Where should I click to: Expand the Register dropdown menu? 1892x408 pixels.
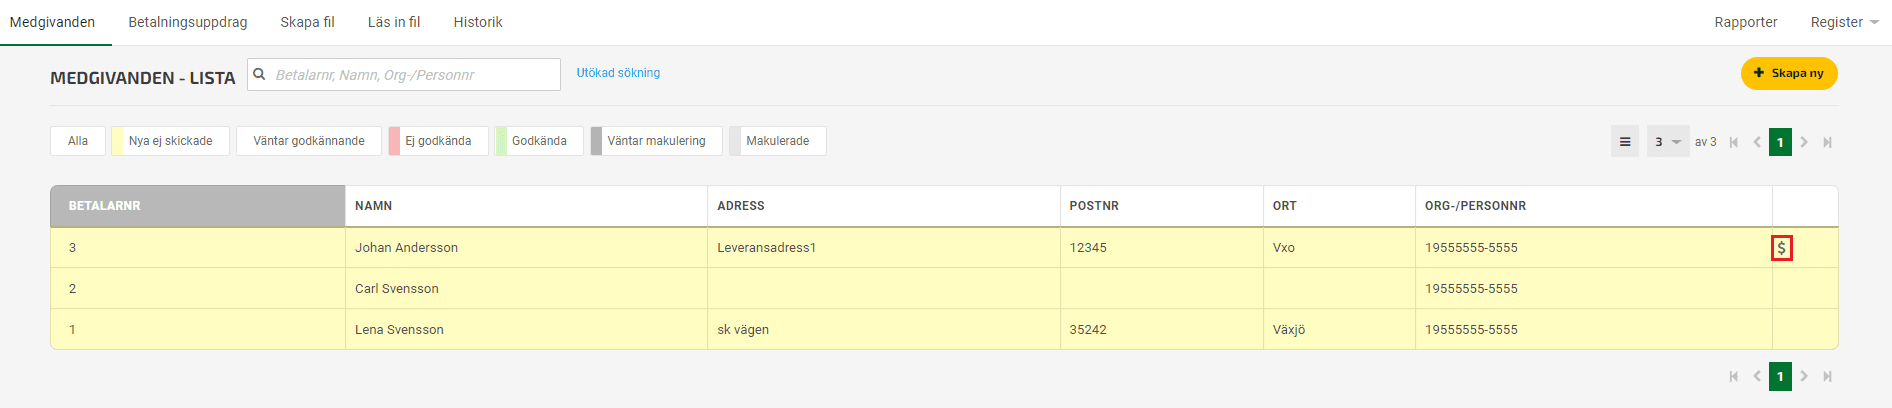(x=1844, y=22)
